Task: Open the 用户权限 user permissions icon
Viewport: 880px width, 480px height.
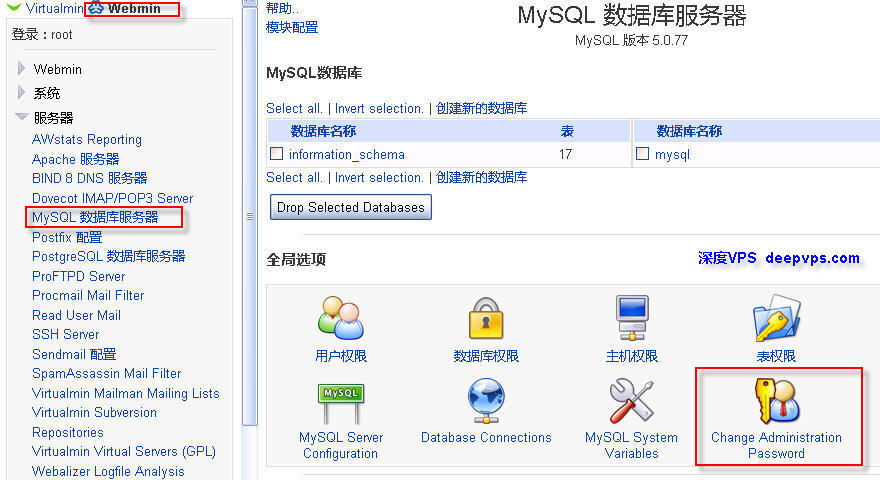Action: [341, 318]
